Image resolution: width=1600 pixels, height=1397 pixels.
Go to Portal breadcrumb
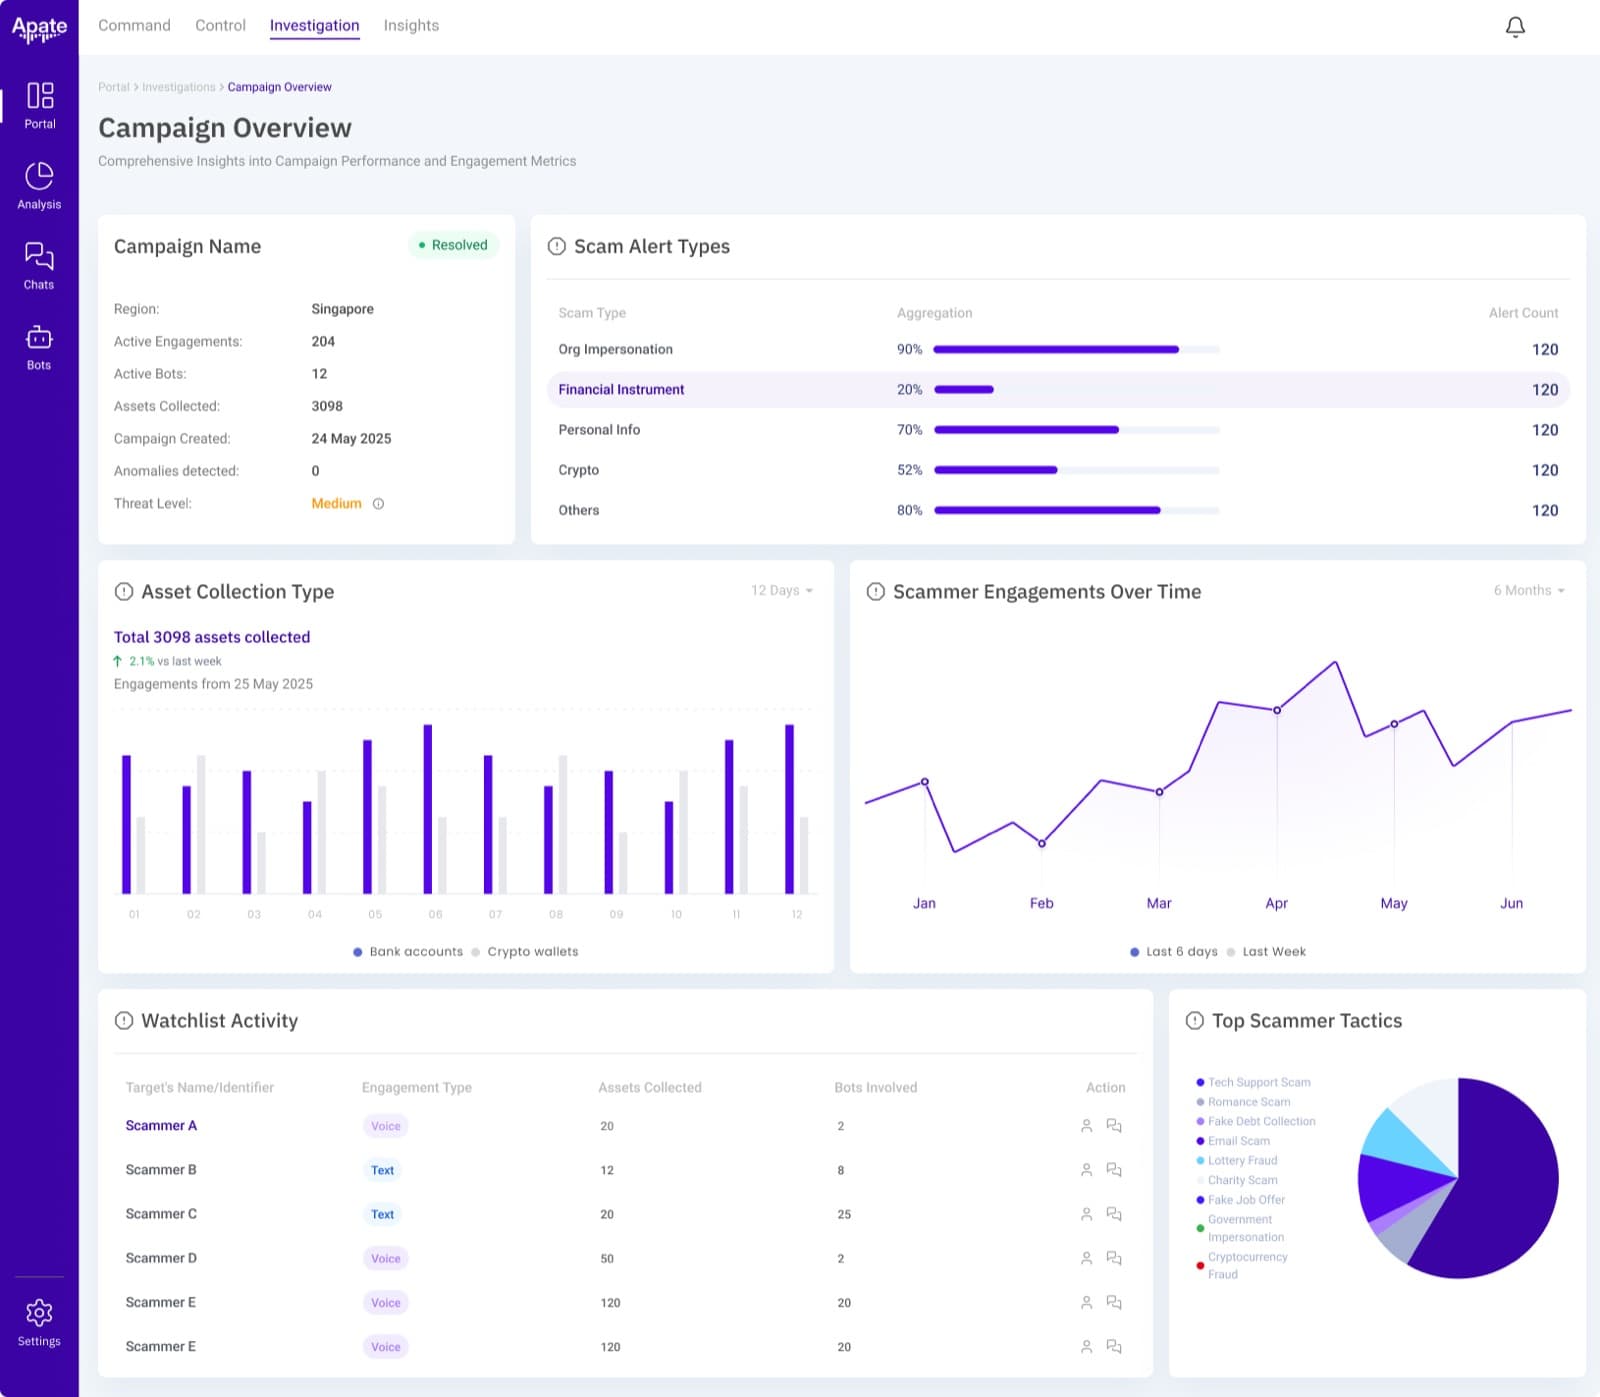114,87
